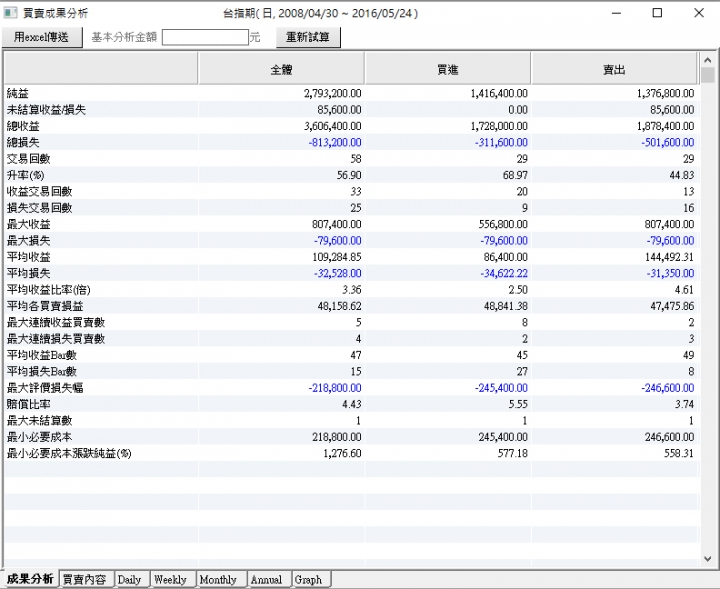Screen dimensions: 720x589
Task: Select the 收益交易回數 row label
Action: (x=39, y=191)
